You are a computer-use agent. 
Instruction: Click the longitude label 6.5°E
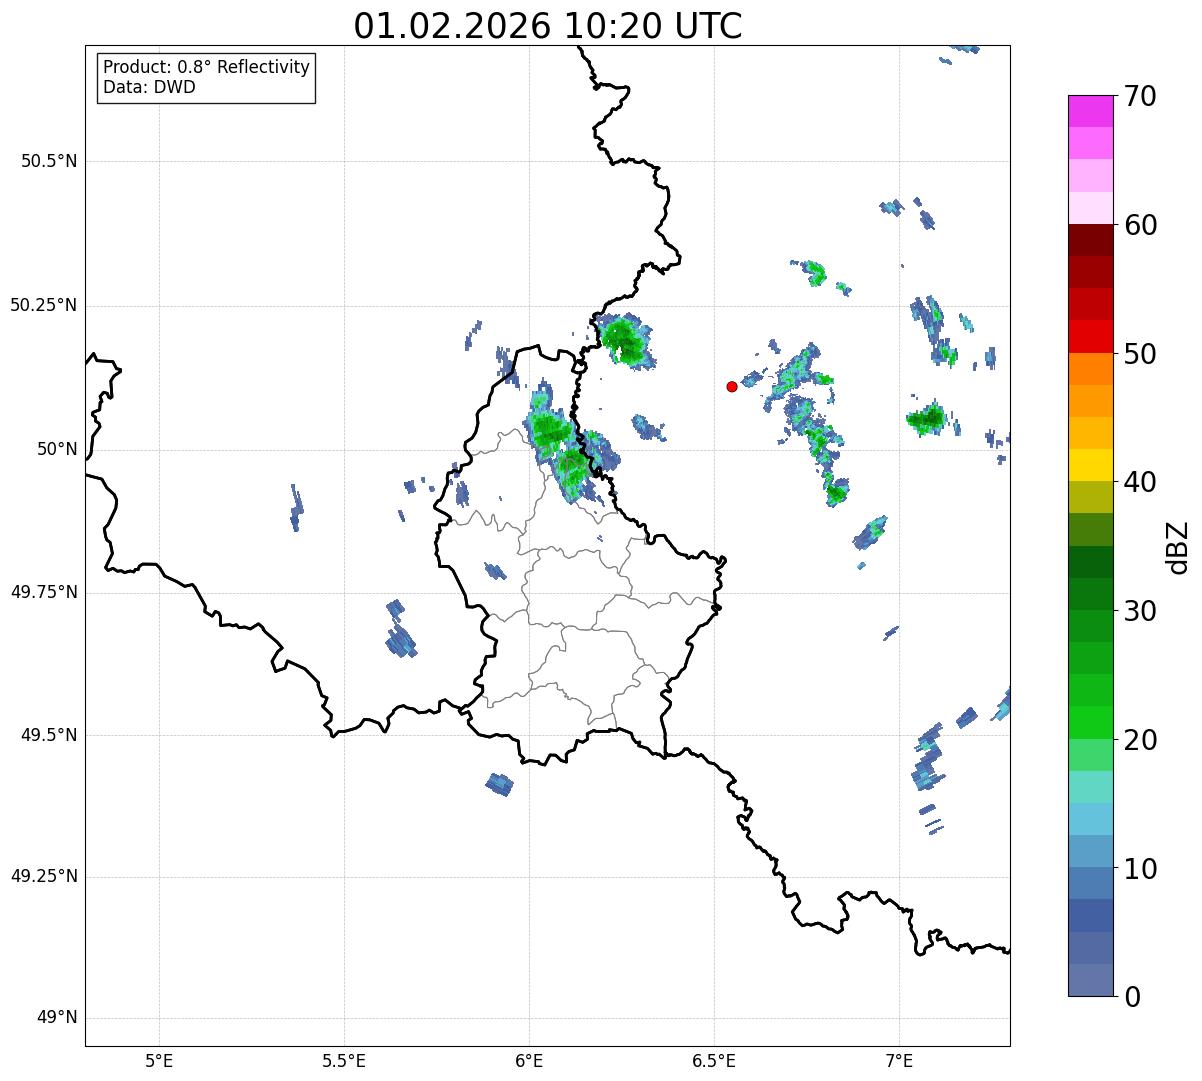point(714,1060)
